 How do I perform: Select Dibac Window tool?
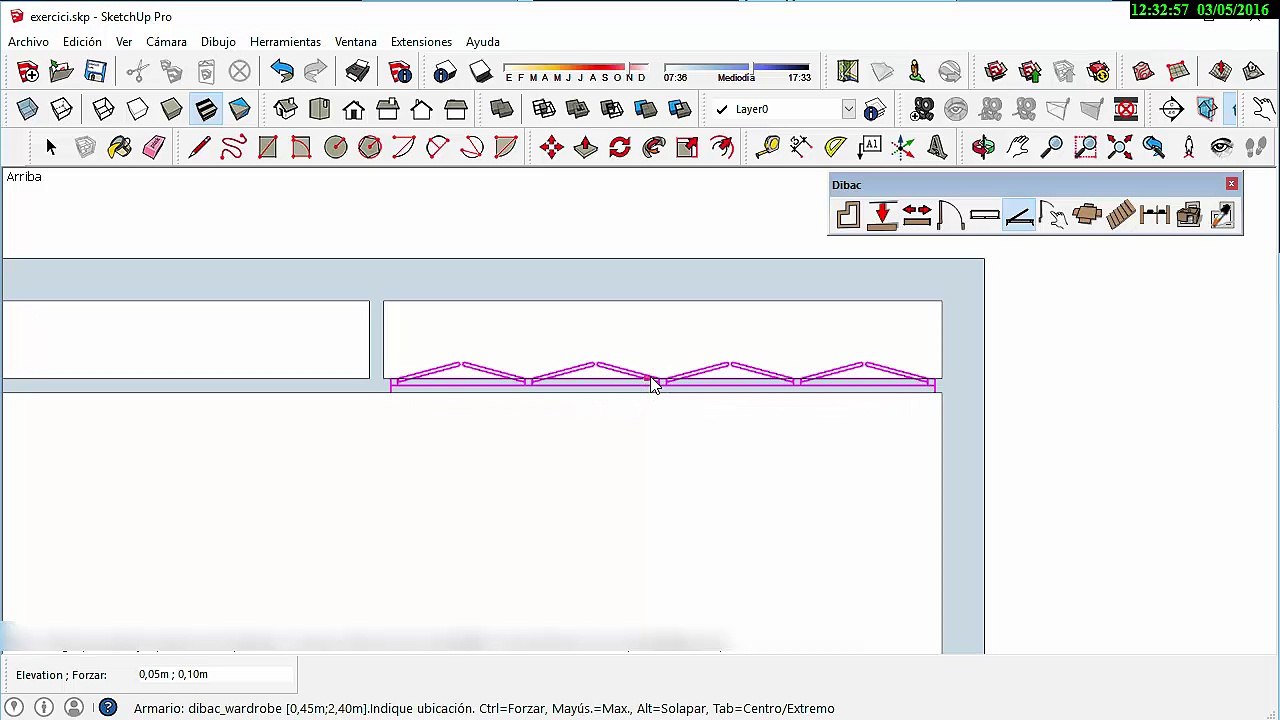click(x=984, y=215)
